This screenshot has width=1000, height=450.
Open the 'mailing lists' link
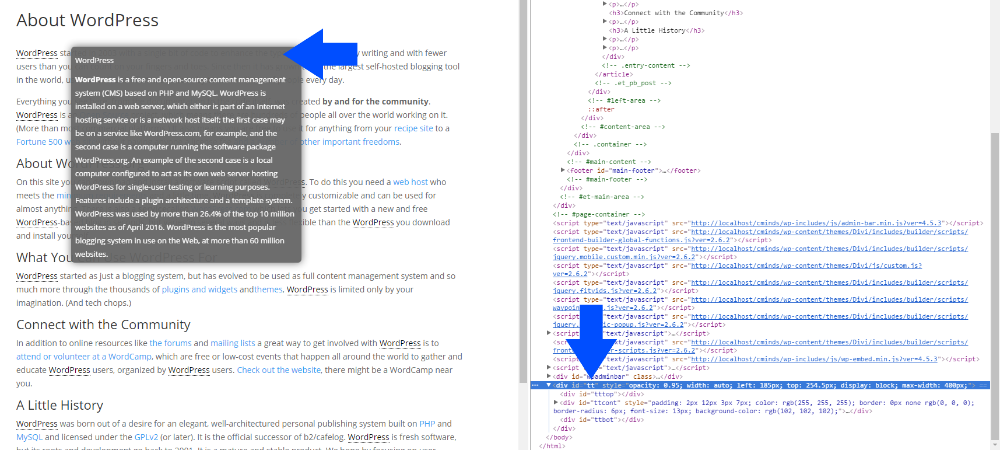coord(233,342)
